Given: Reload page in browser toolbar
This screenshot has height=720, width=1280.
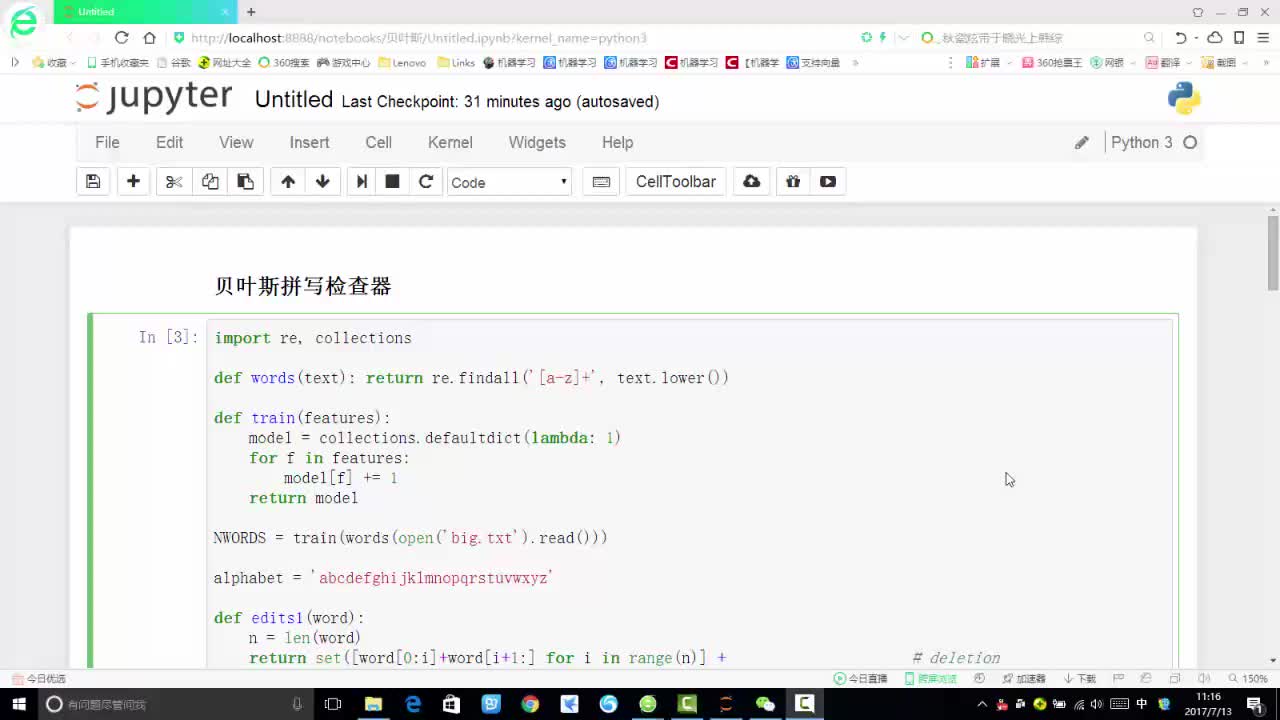Looking at the screenshot, I should pyautogui.click(x=121, y=37).
